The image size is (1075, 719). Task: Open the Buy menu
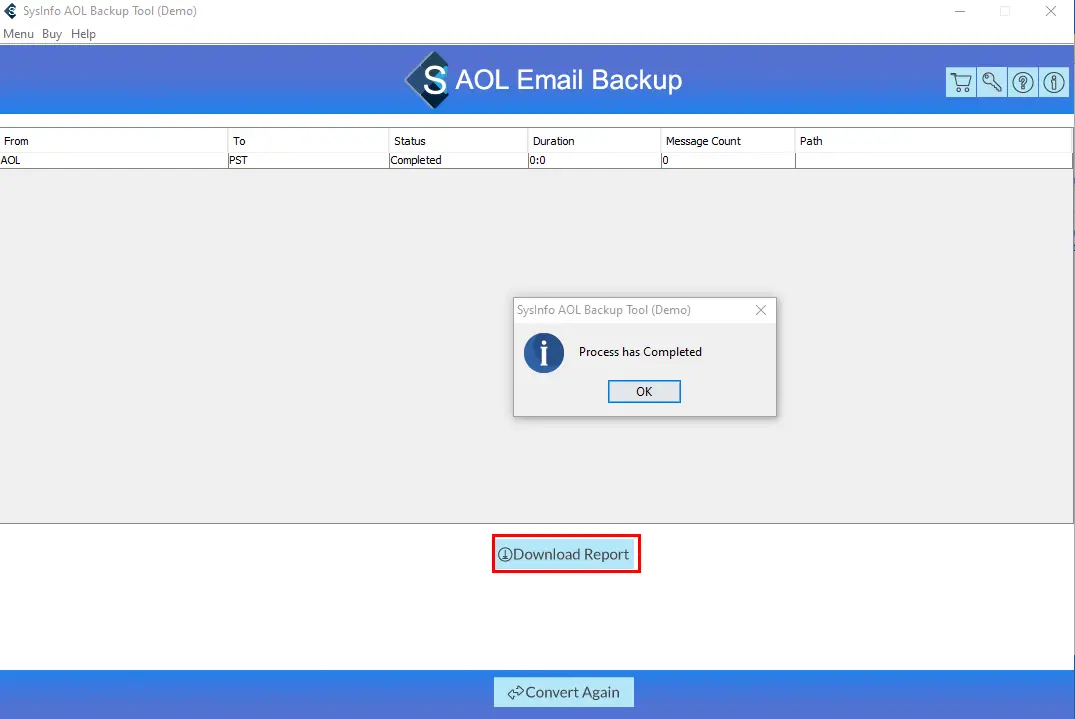(x=51, y=34)
